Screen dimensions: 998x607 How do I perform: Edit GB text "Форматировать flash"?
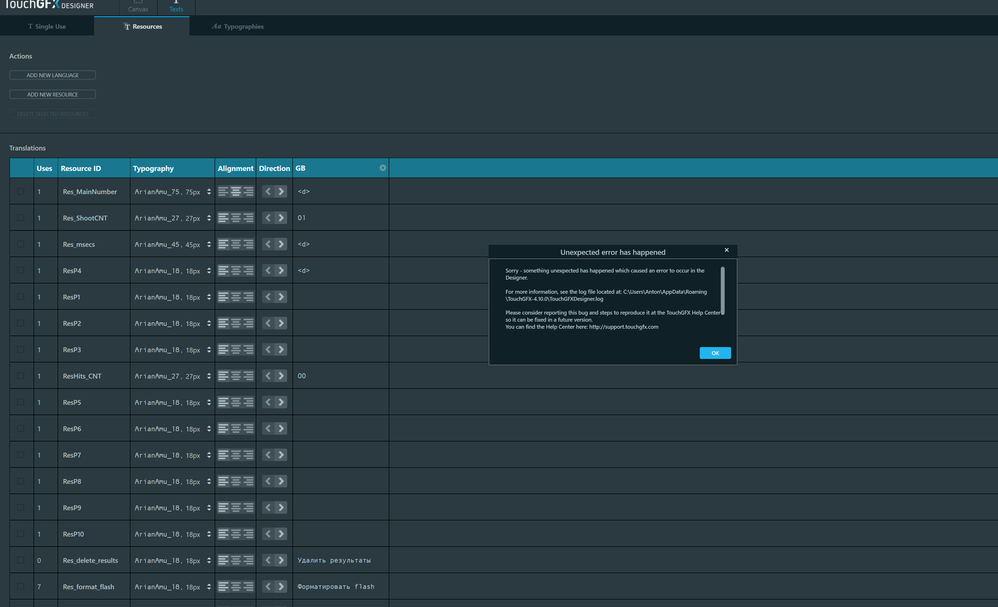click(336, 587)
